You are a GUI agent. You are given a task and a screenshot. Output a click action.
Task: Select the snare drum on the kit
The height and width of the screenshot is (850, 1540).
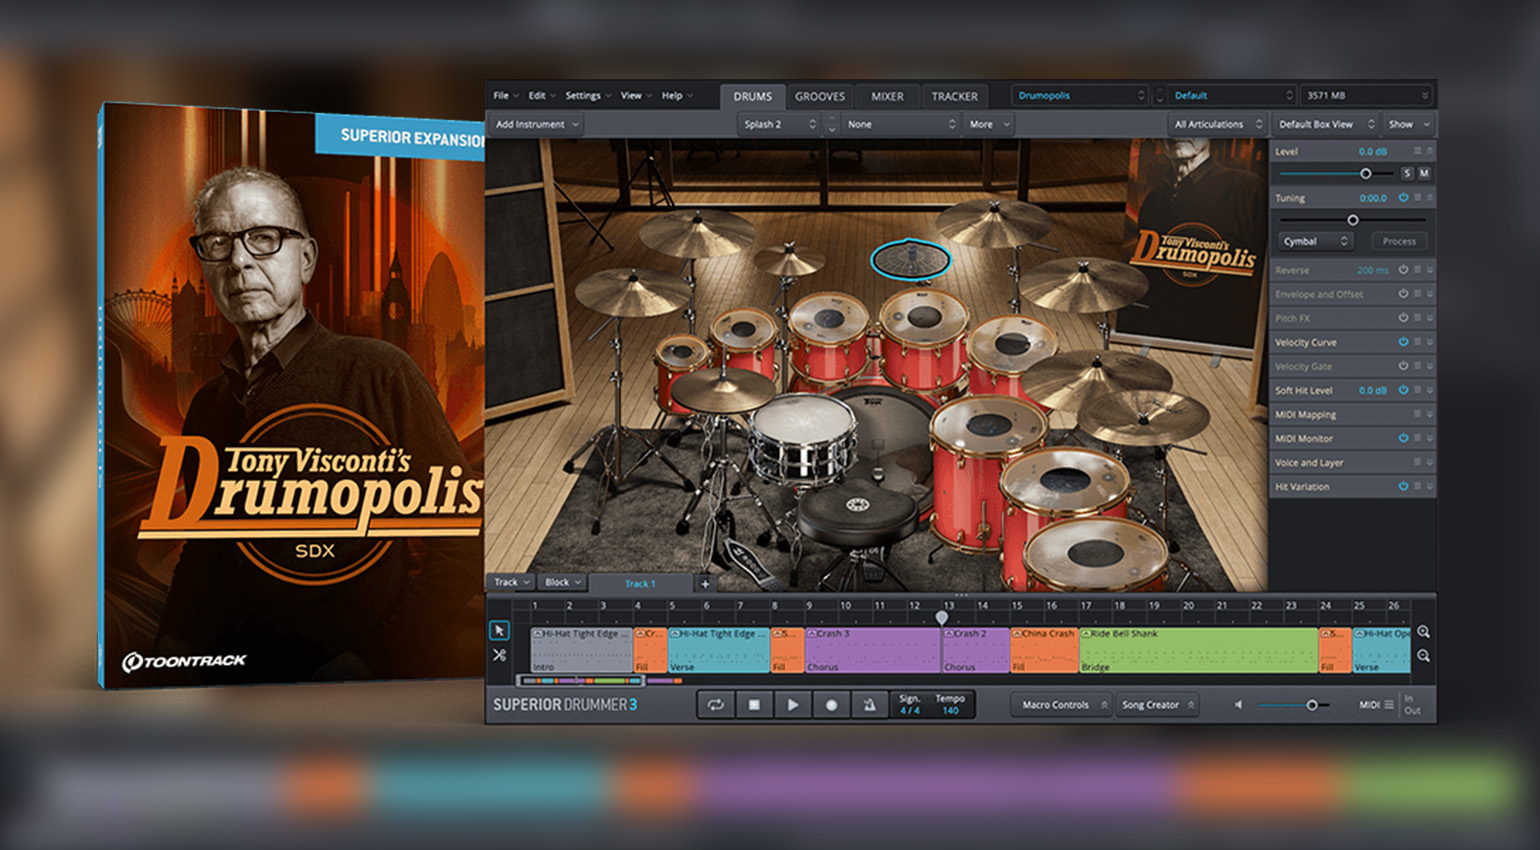pyautogui.click(x=803, y=438)
